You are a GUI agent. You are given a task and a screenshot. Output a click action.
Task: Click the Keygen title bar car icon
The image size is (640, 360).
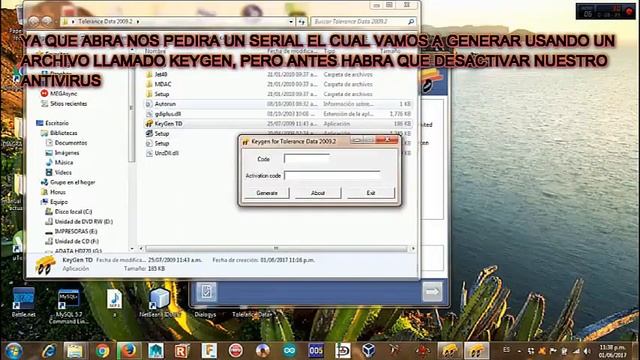245,141
